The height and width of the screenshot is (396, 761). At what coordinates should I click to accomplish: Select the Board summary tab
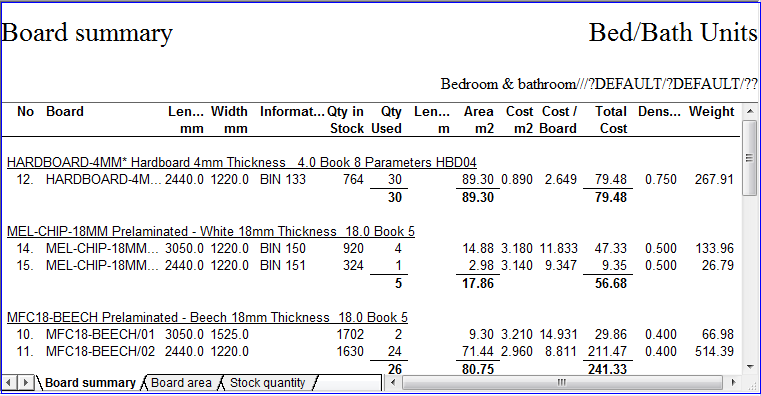90,383
